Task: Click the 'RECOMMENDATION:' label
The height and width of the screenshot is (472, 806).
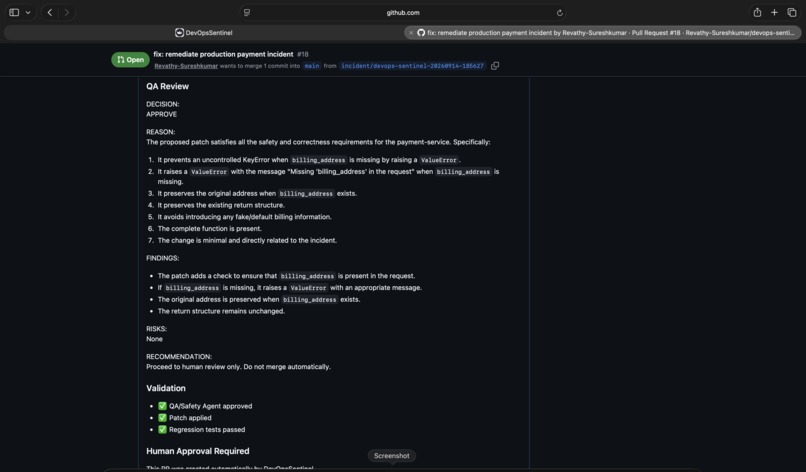Action: click(x=179, y=356)
